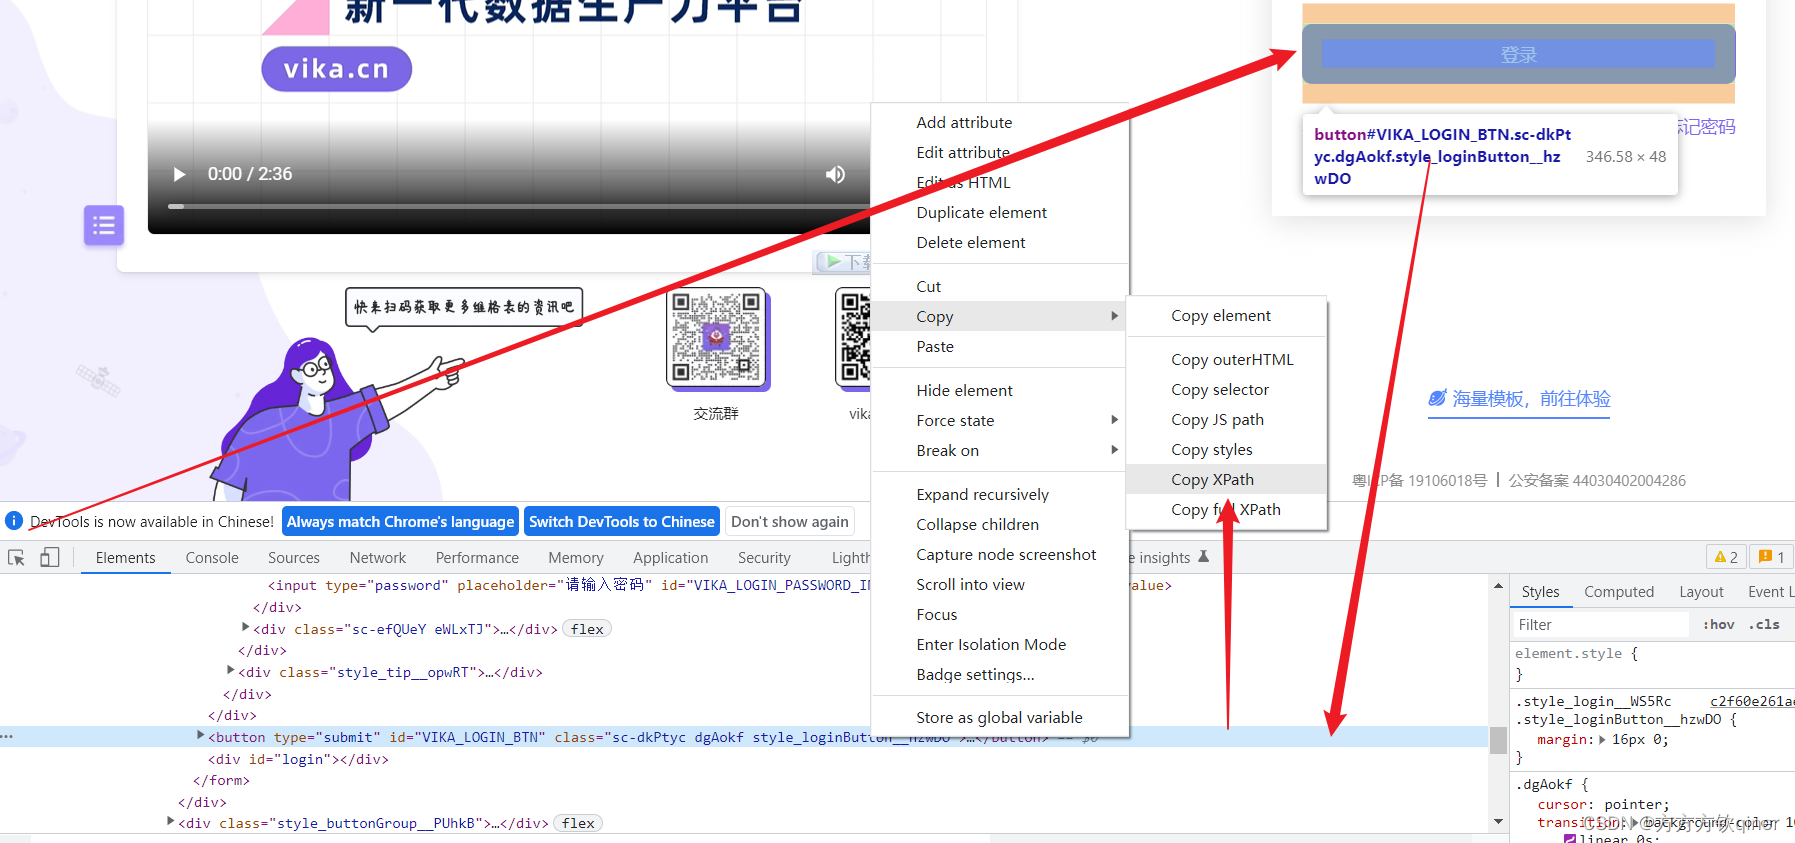Click Always match Chrome's language
The image size is (1795, 843).
pos(400,522)
